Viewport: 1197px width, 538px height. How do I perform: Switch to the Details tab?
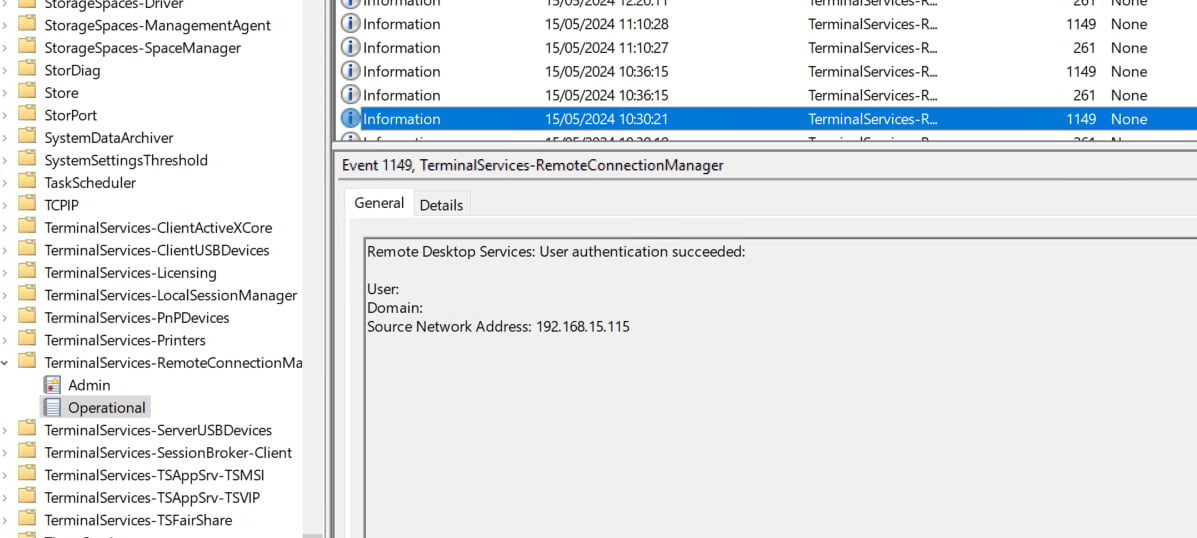pos(441,205)
